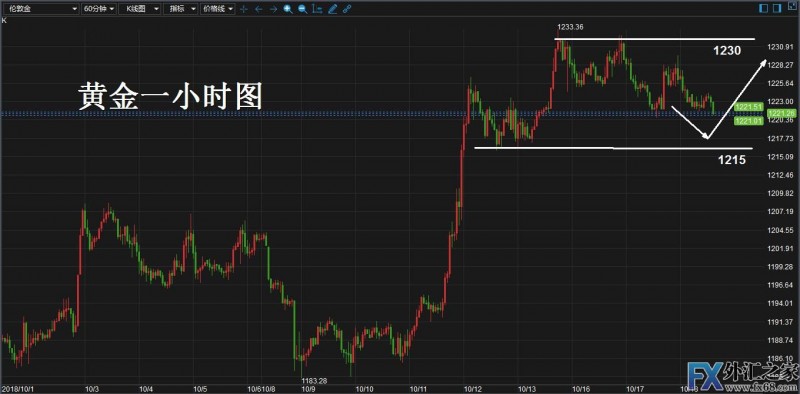Viewport: 800px width, 394px height.
Task: Zoom out with the magnifier minus icon
Action: (x=303, y=9)
